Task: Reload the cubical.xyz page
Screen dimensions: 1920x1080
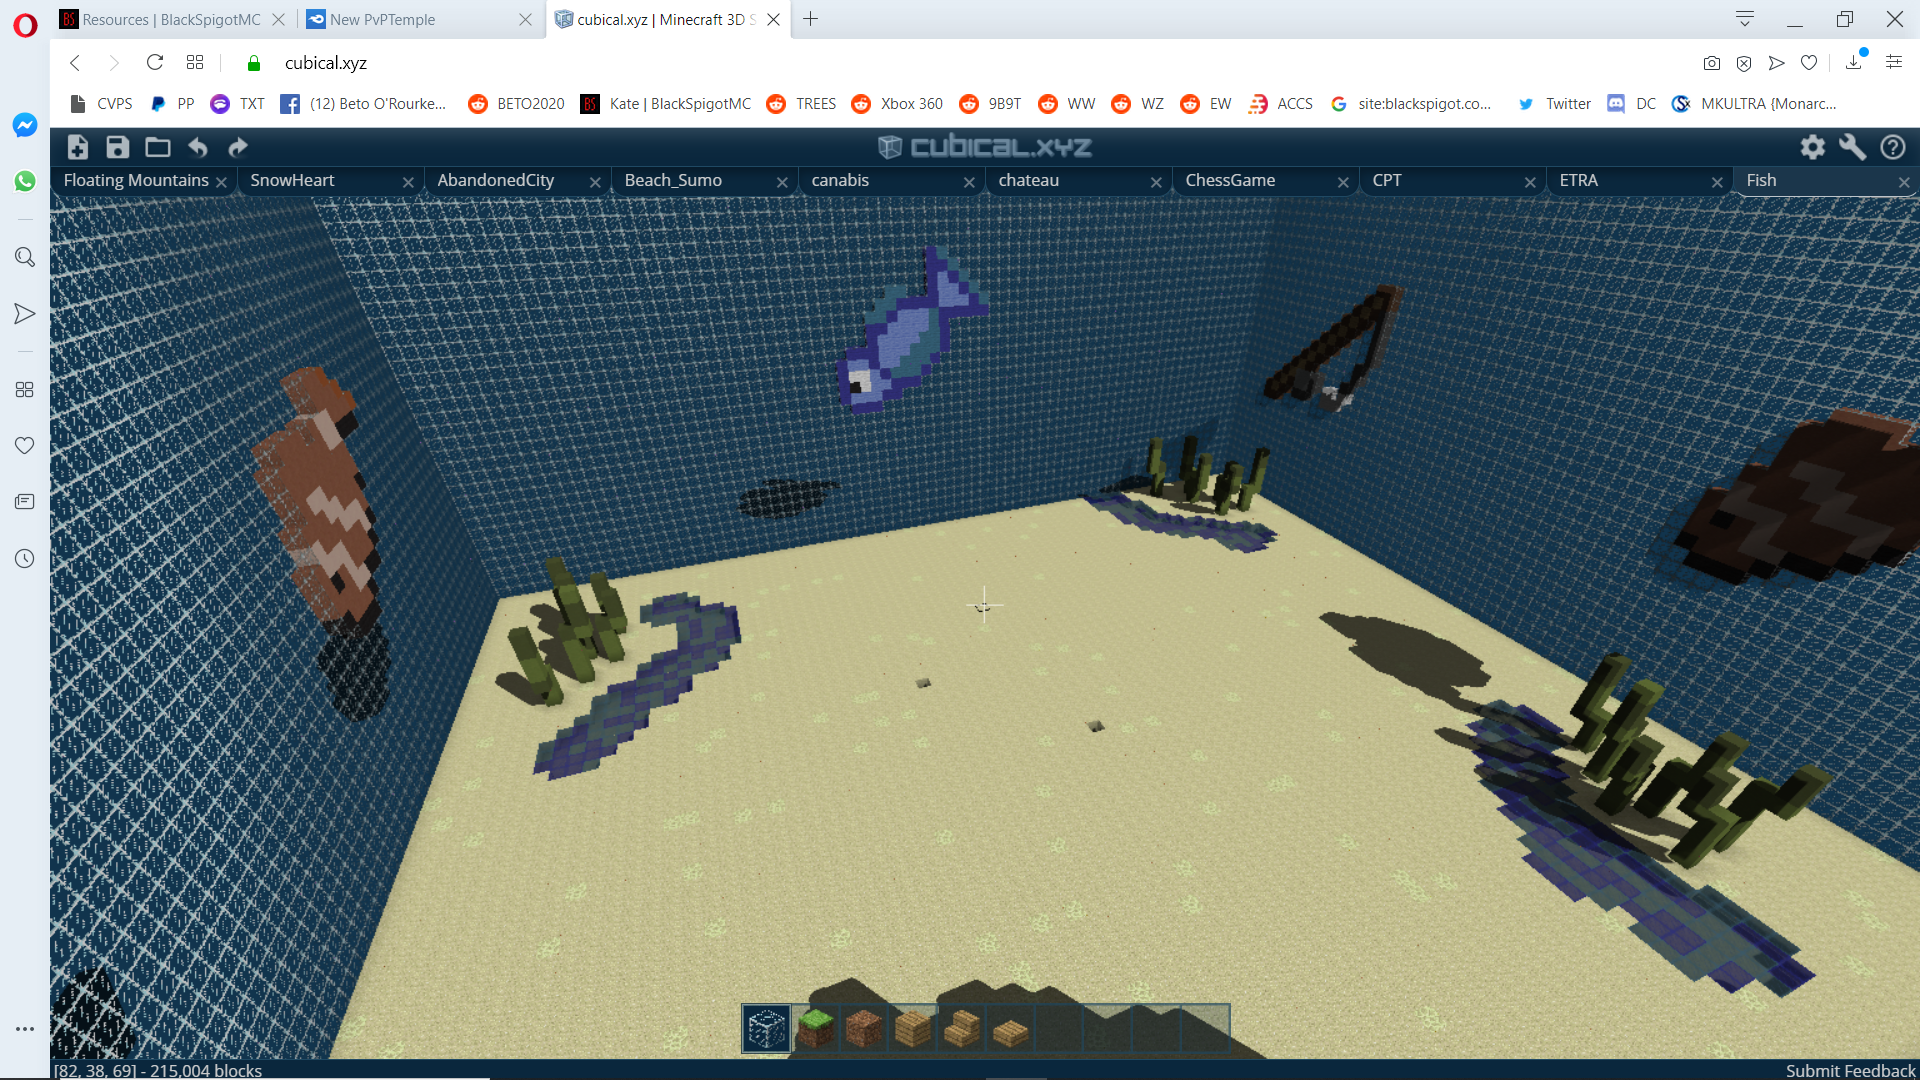Action: pos(155,63)
